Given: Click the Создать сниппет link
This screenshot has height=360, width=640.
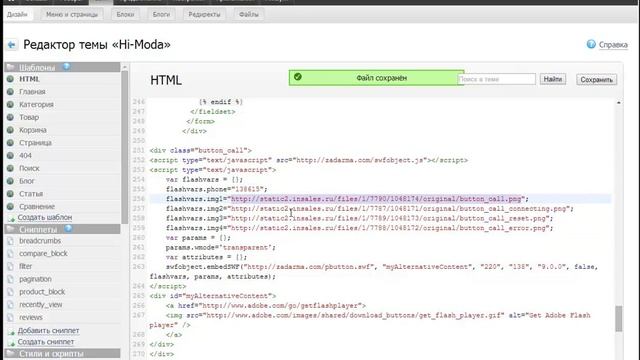Looking at the screenshot, I should (x=46, y=342).
